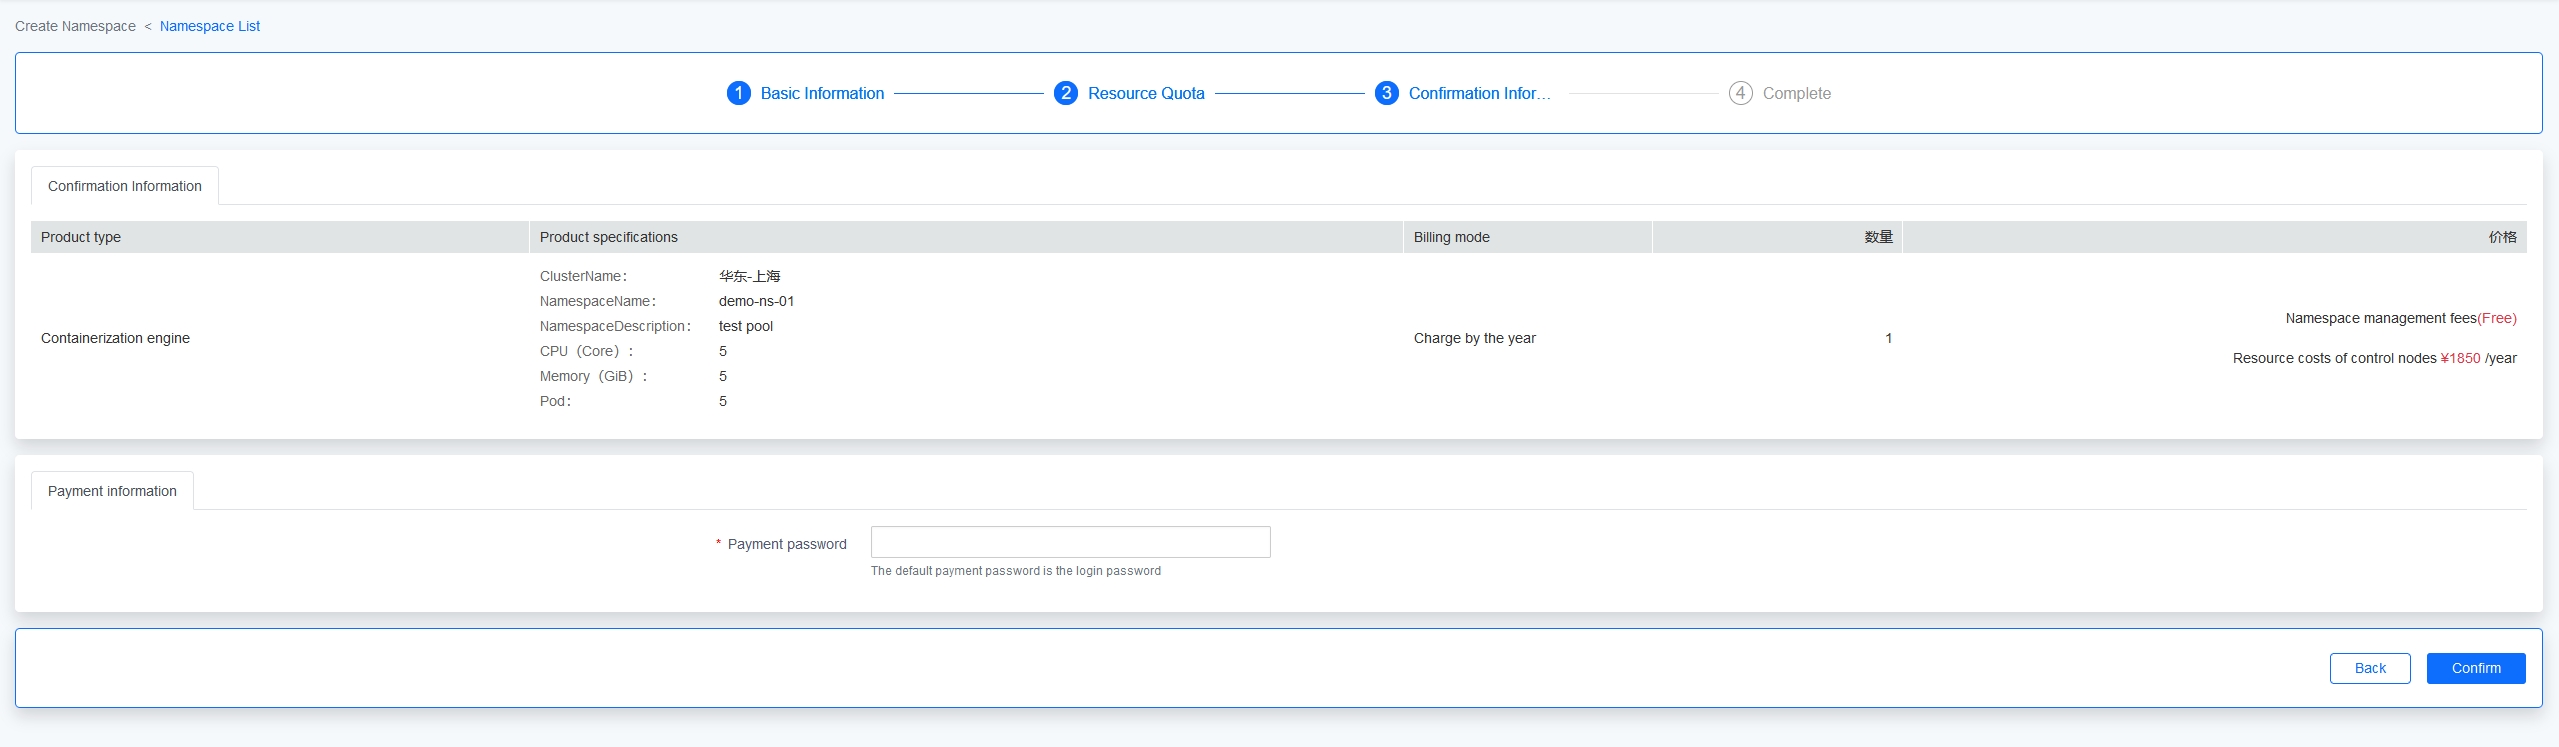Open the Namespace List breadcrumb link
2559x747 pixels.
coord(209,26)
